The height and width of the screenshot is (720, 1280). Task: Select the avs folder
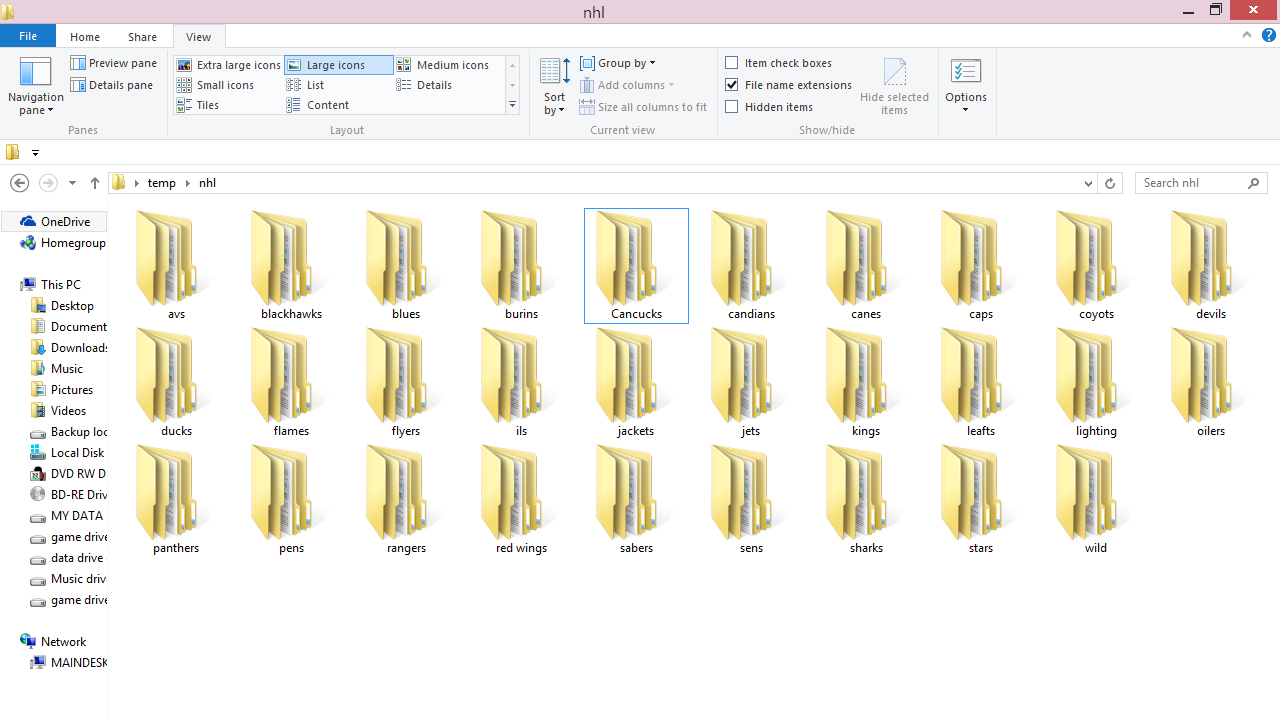177,265
